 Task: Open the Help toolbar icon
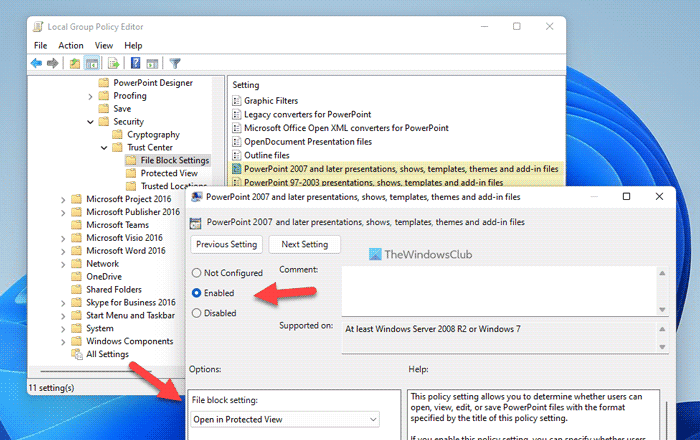tap(135, 63)
